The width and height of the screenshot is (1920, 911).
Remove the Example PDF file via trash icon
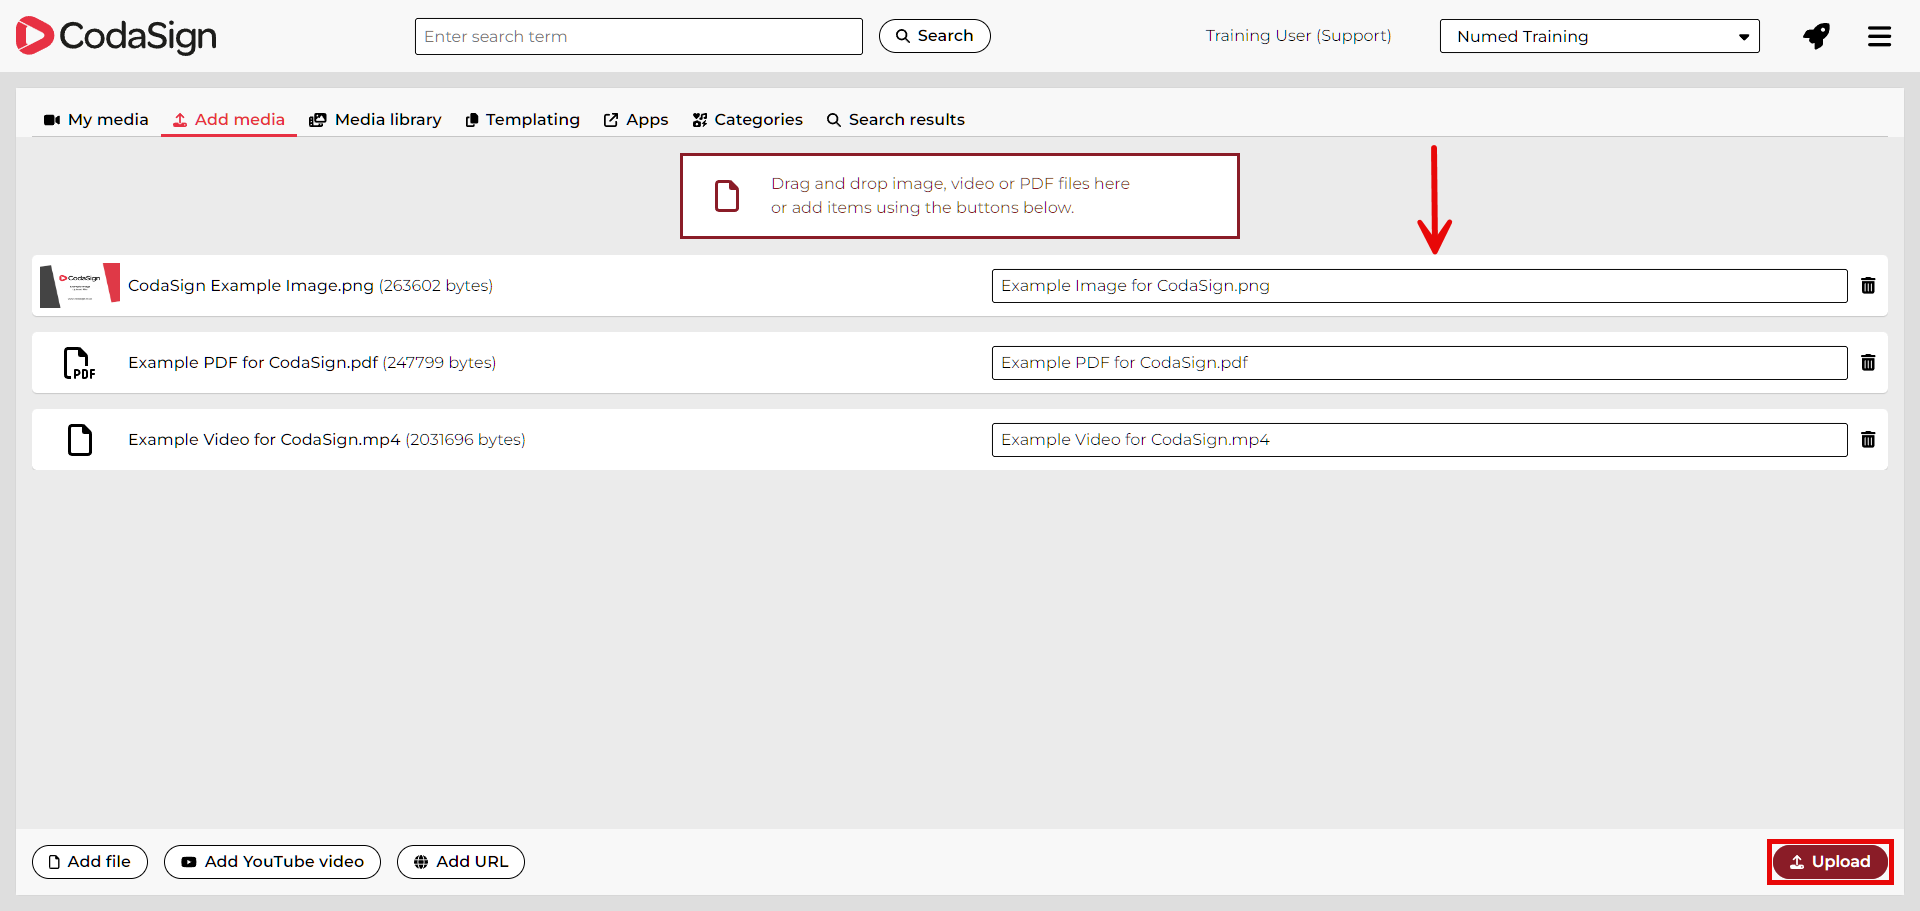[1867, 363]
